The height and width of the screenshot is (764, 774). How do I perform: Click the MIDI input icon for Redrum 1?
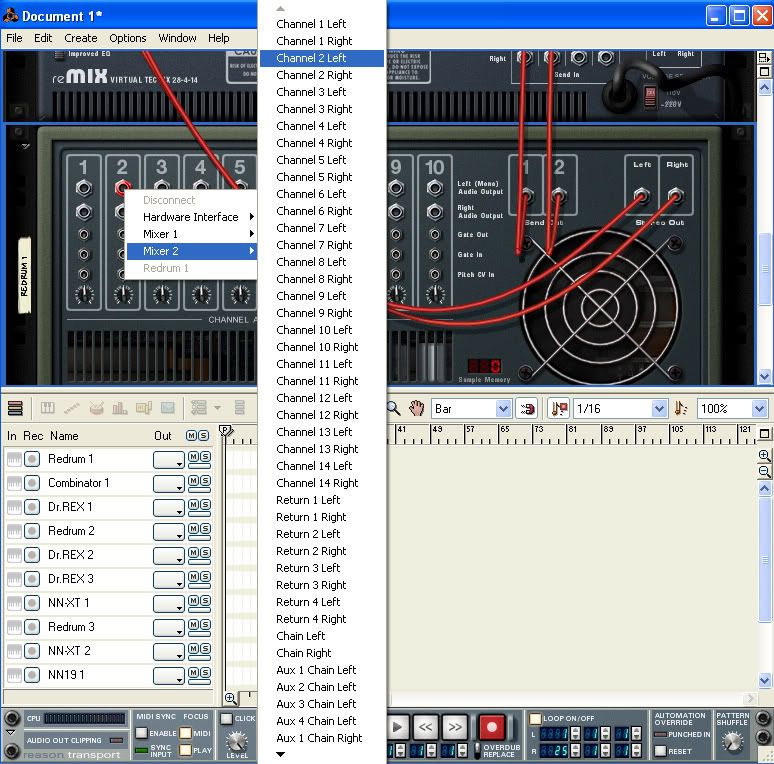(x=14, y=459)
